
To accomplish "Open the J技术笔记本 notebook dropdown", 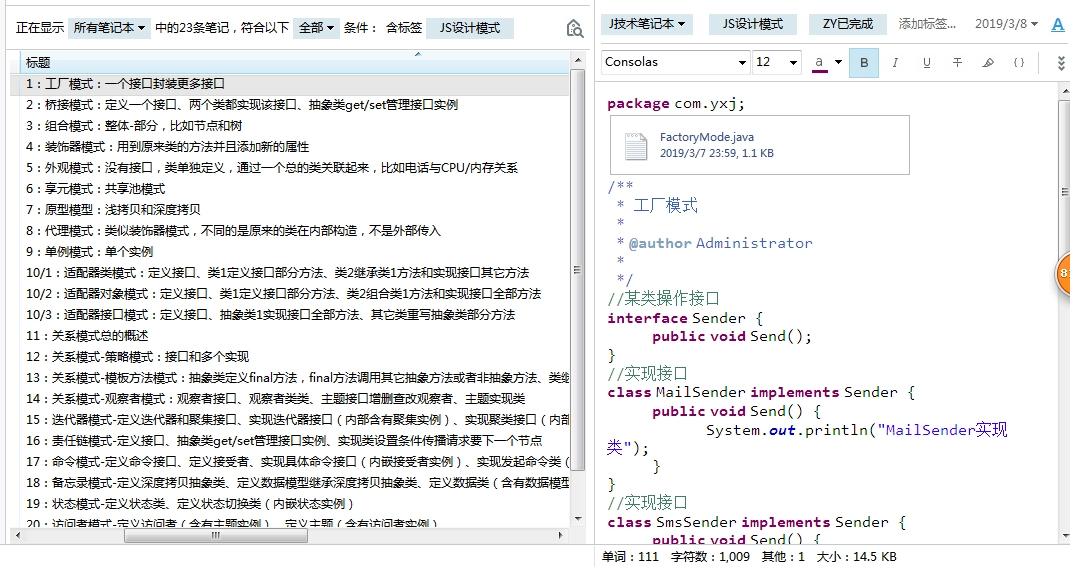I will pos(647,24).
